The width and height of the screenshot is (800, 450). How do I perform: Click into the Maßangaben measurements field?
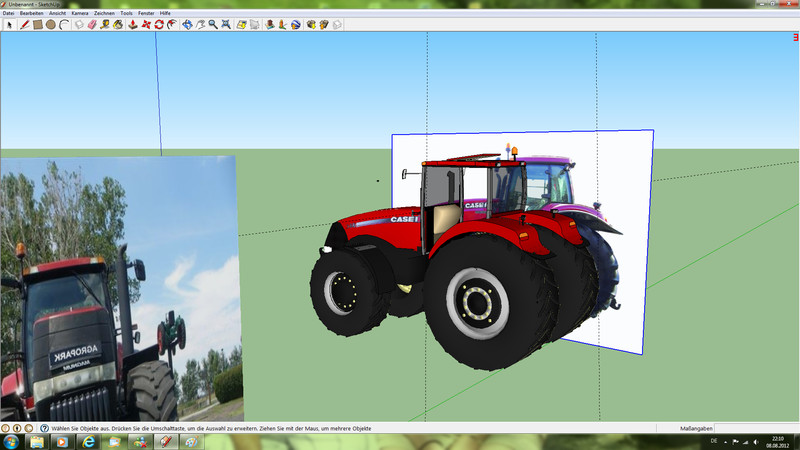point(756,429)
